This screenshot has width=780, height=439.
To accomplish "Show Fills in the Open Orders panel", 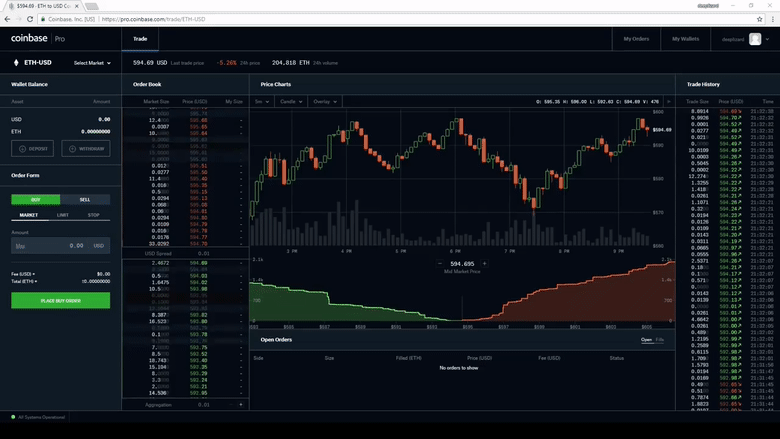I will tap(660, 340).
